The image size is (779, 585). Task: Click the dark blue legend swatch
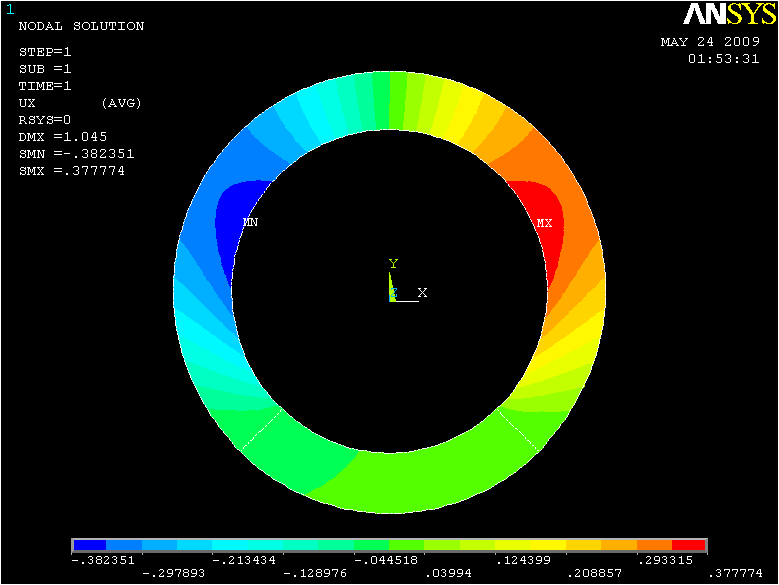pyautogui.click(x=89, y=546)
